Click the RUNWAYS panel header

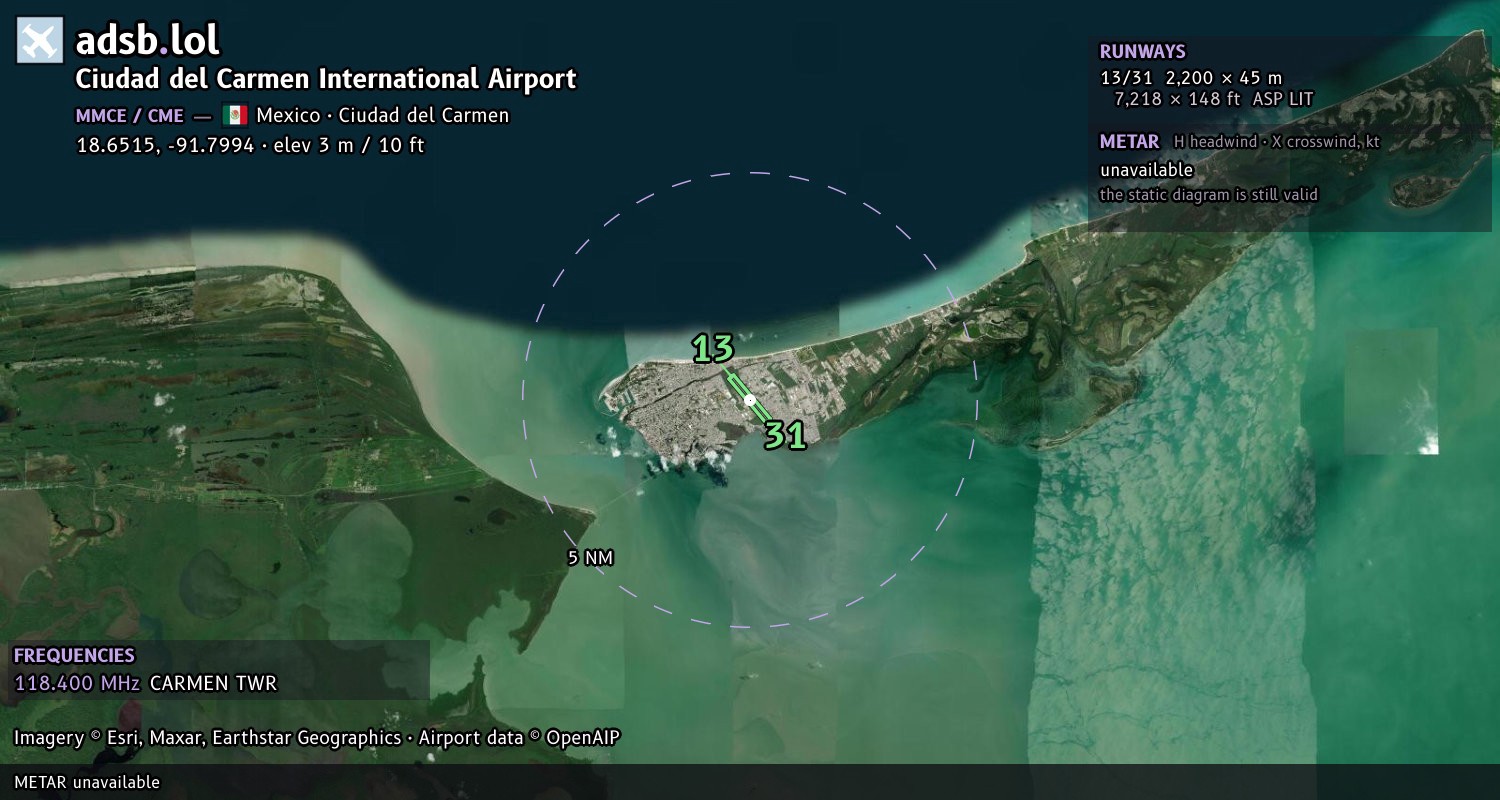click(x=1142, y=52)
